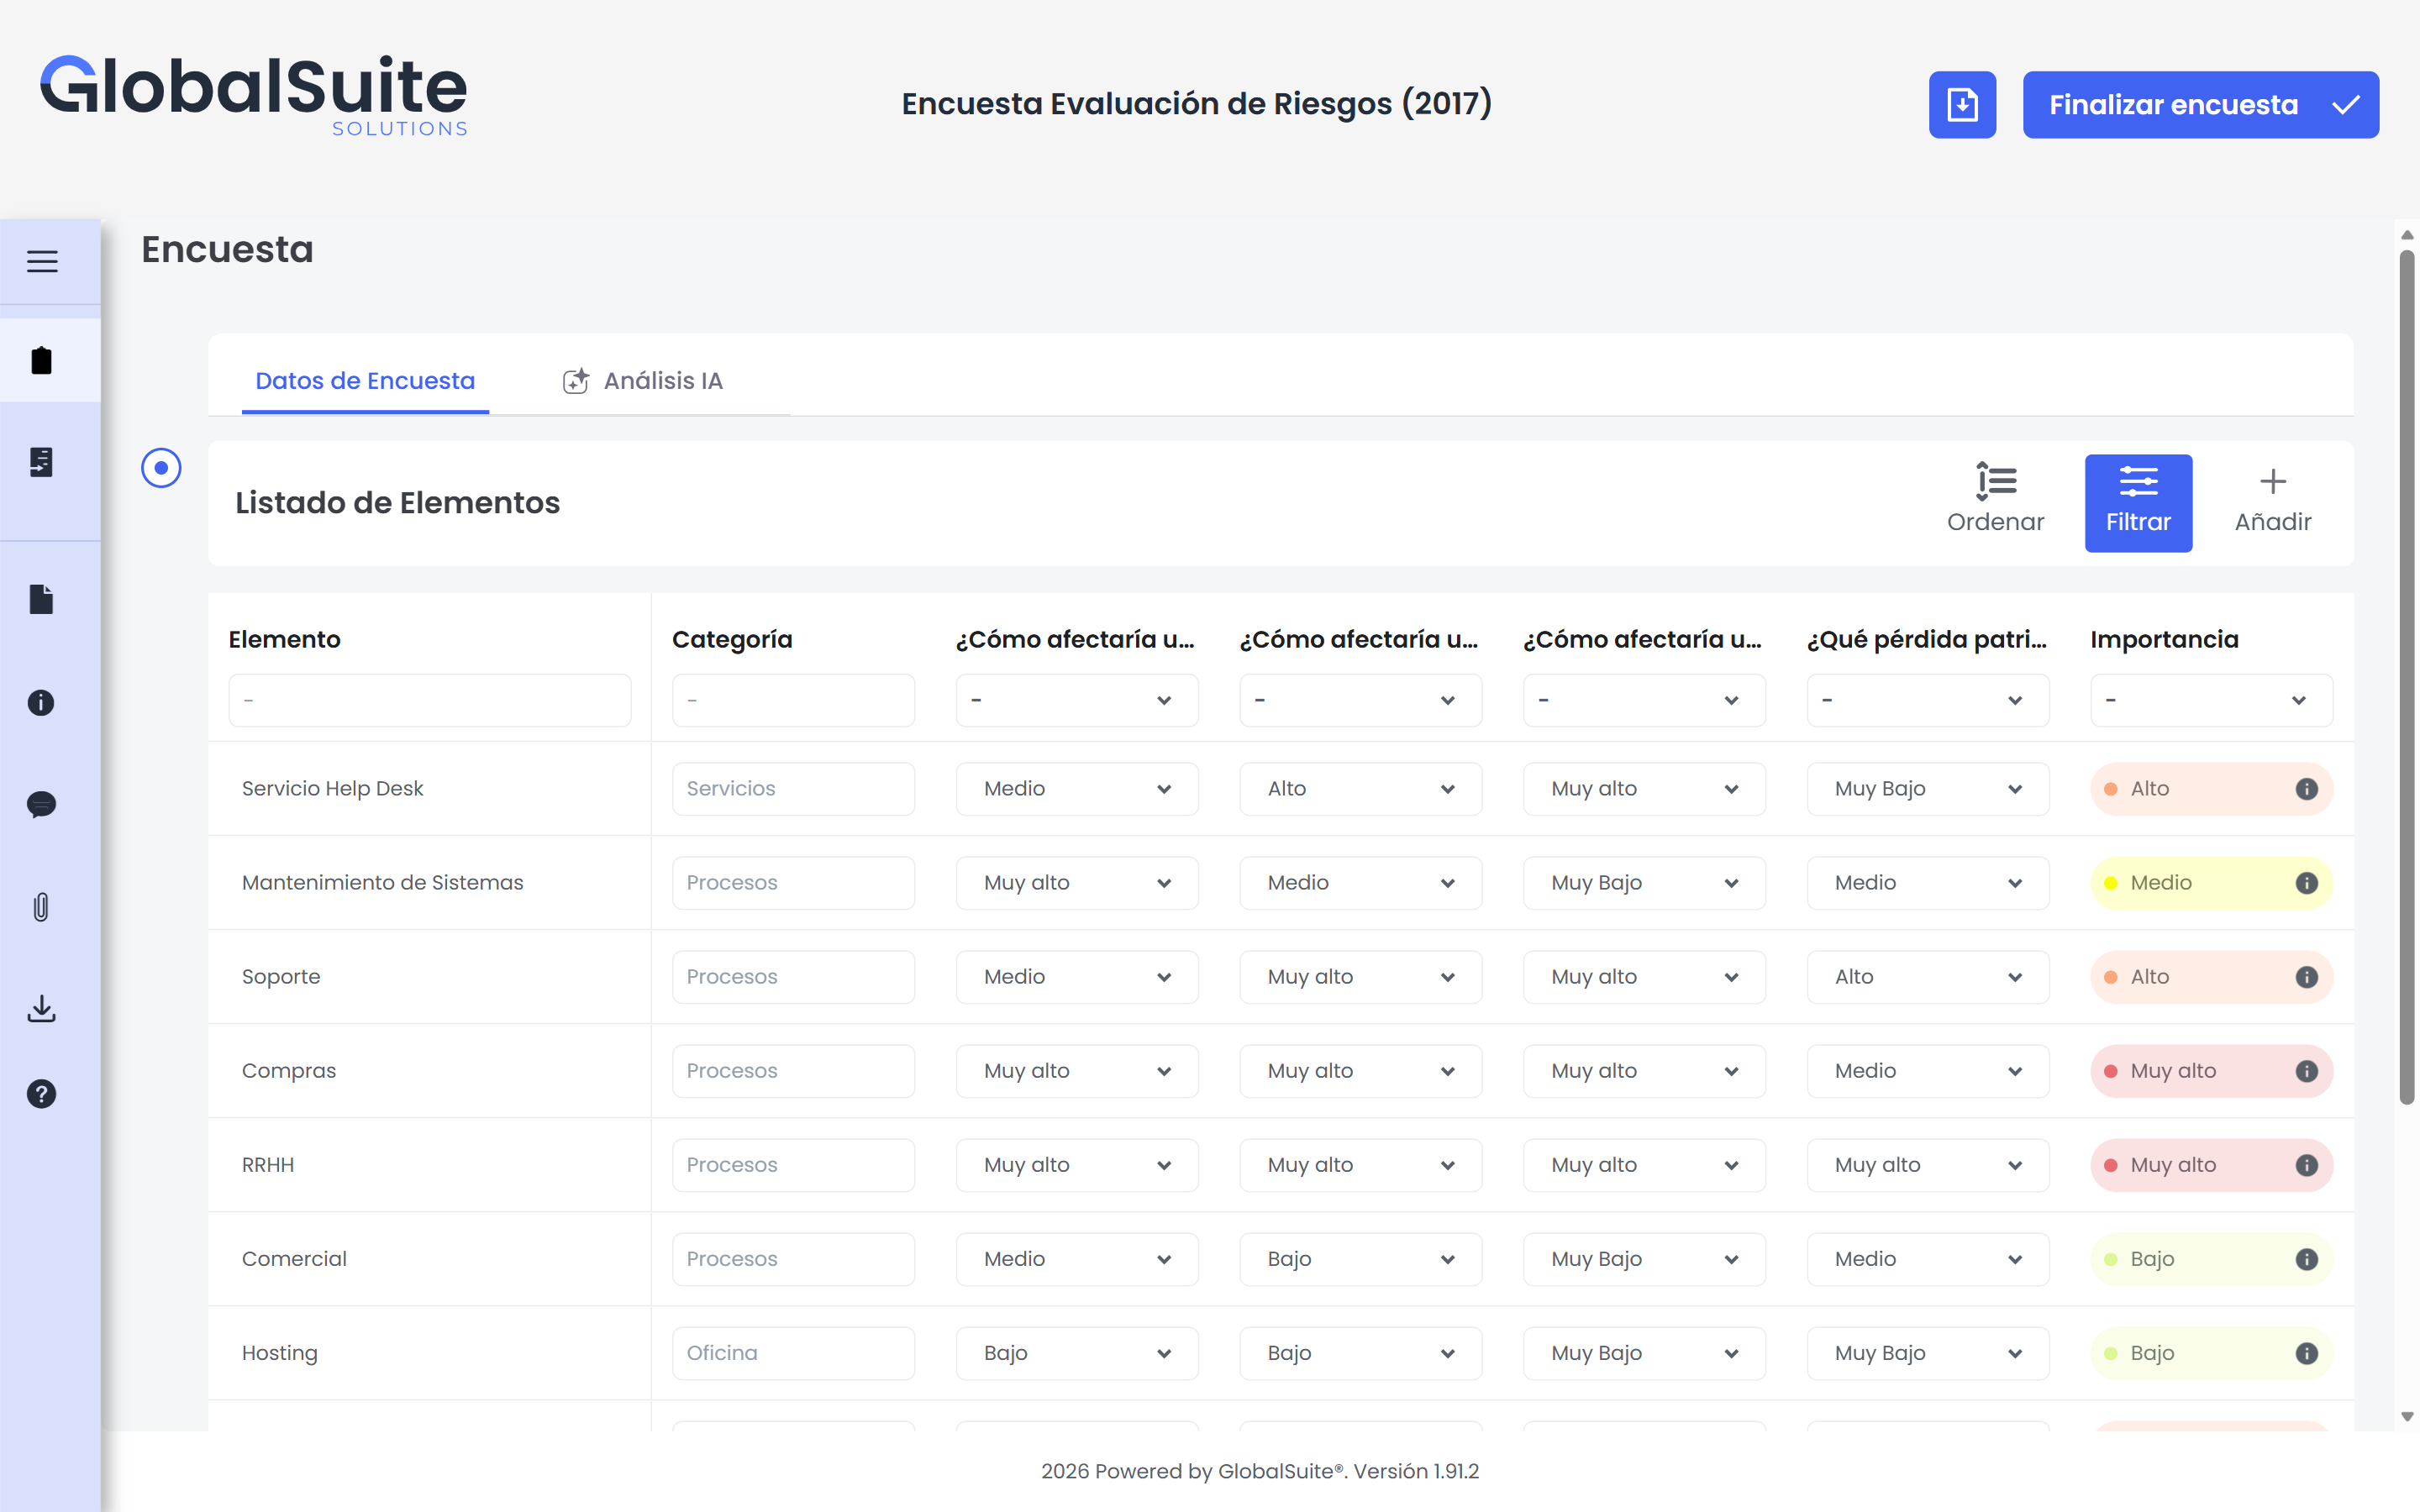Viewport: 2420px width, 1512px height.
Task: Select the 'Servicio Help Desk' element name
Action: point(332,789)
